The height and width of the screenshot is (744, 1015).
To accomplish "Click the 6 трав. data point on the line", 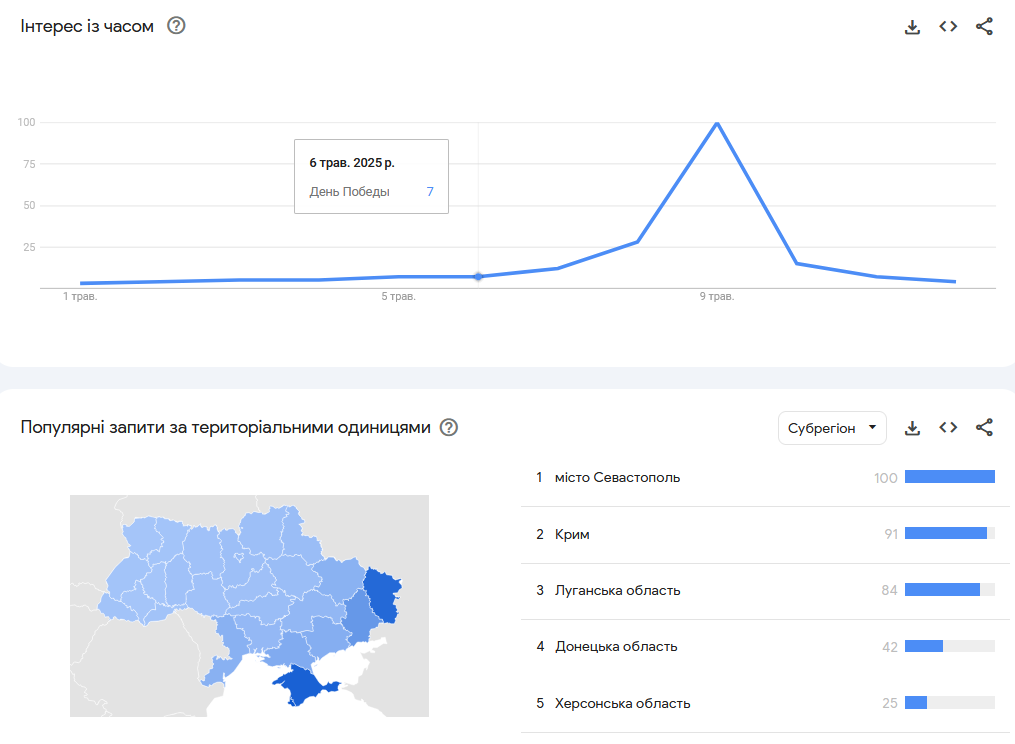I will point(478,276).
